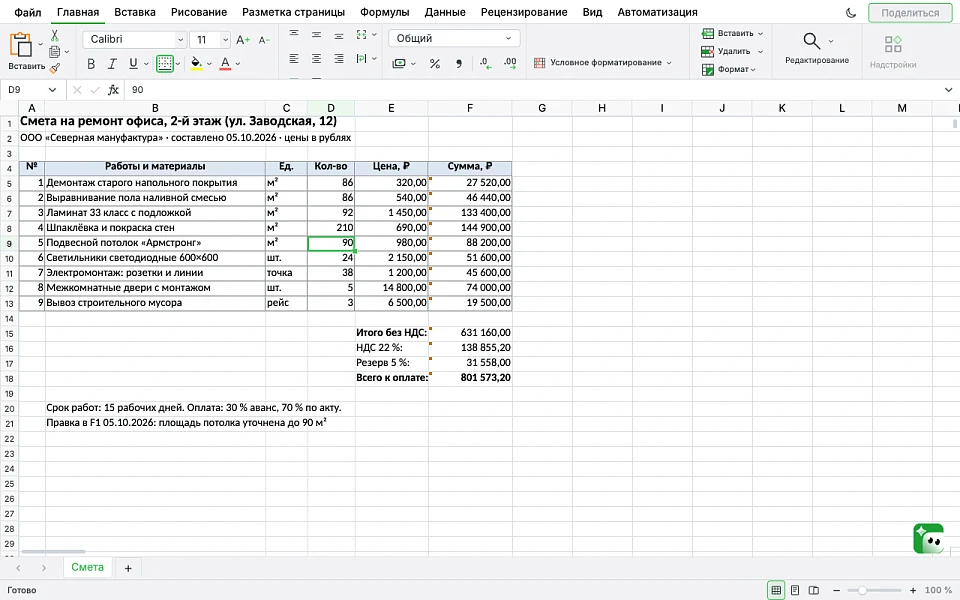Image resolution: width=960 pixels, height=600 pixels.
Task: Click the decrease decimal icon
Action: coord(510,63)
